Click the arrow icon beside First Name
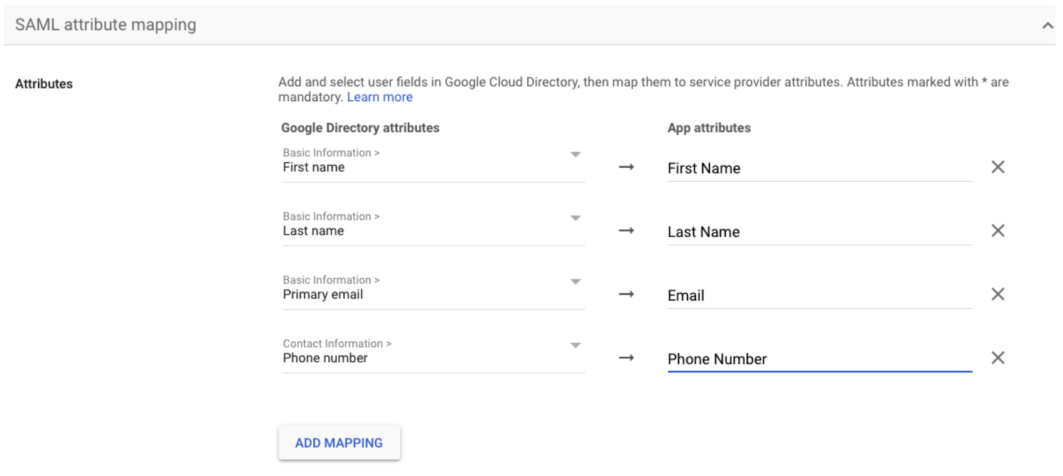Screen dimensions: 1063x476 tap(626, 167)
